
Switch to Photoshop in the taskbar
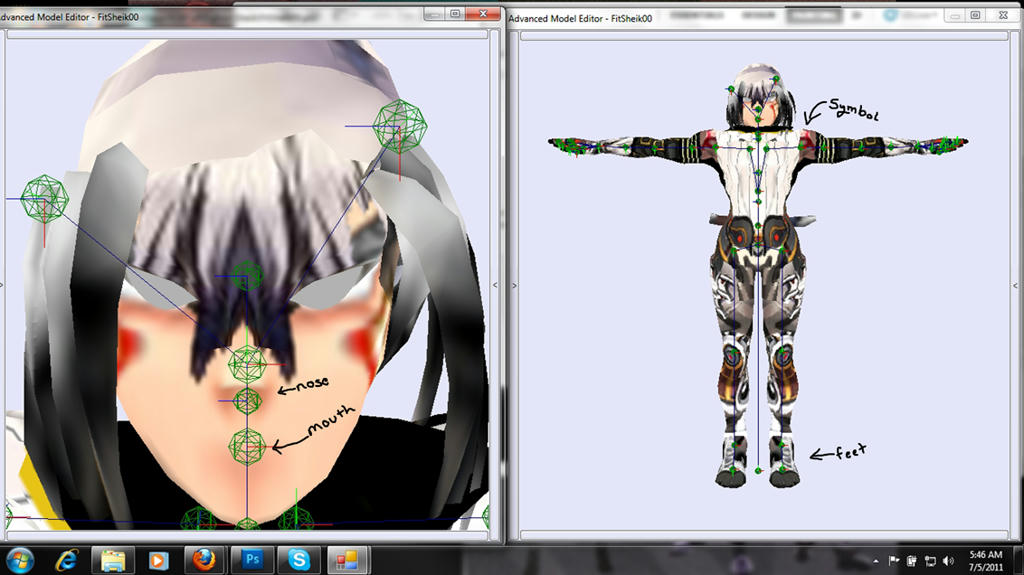pos(252,559)
